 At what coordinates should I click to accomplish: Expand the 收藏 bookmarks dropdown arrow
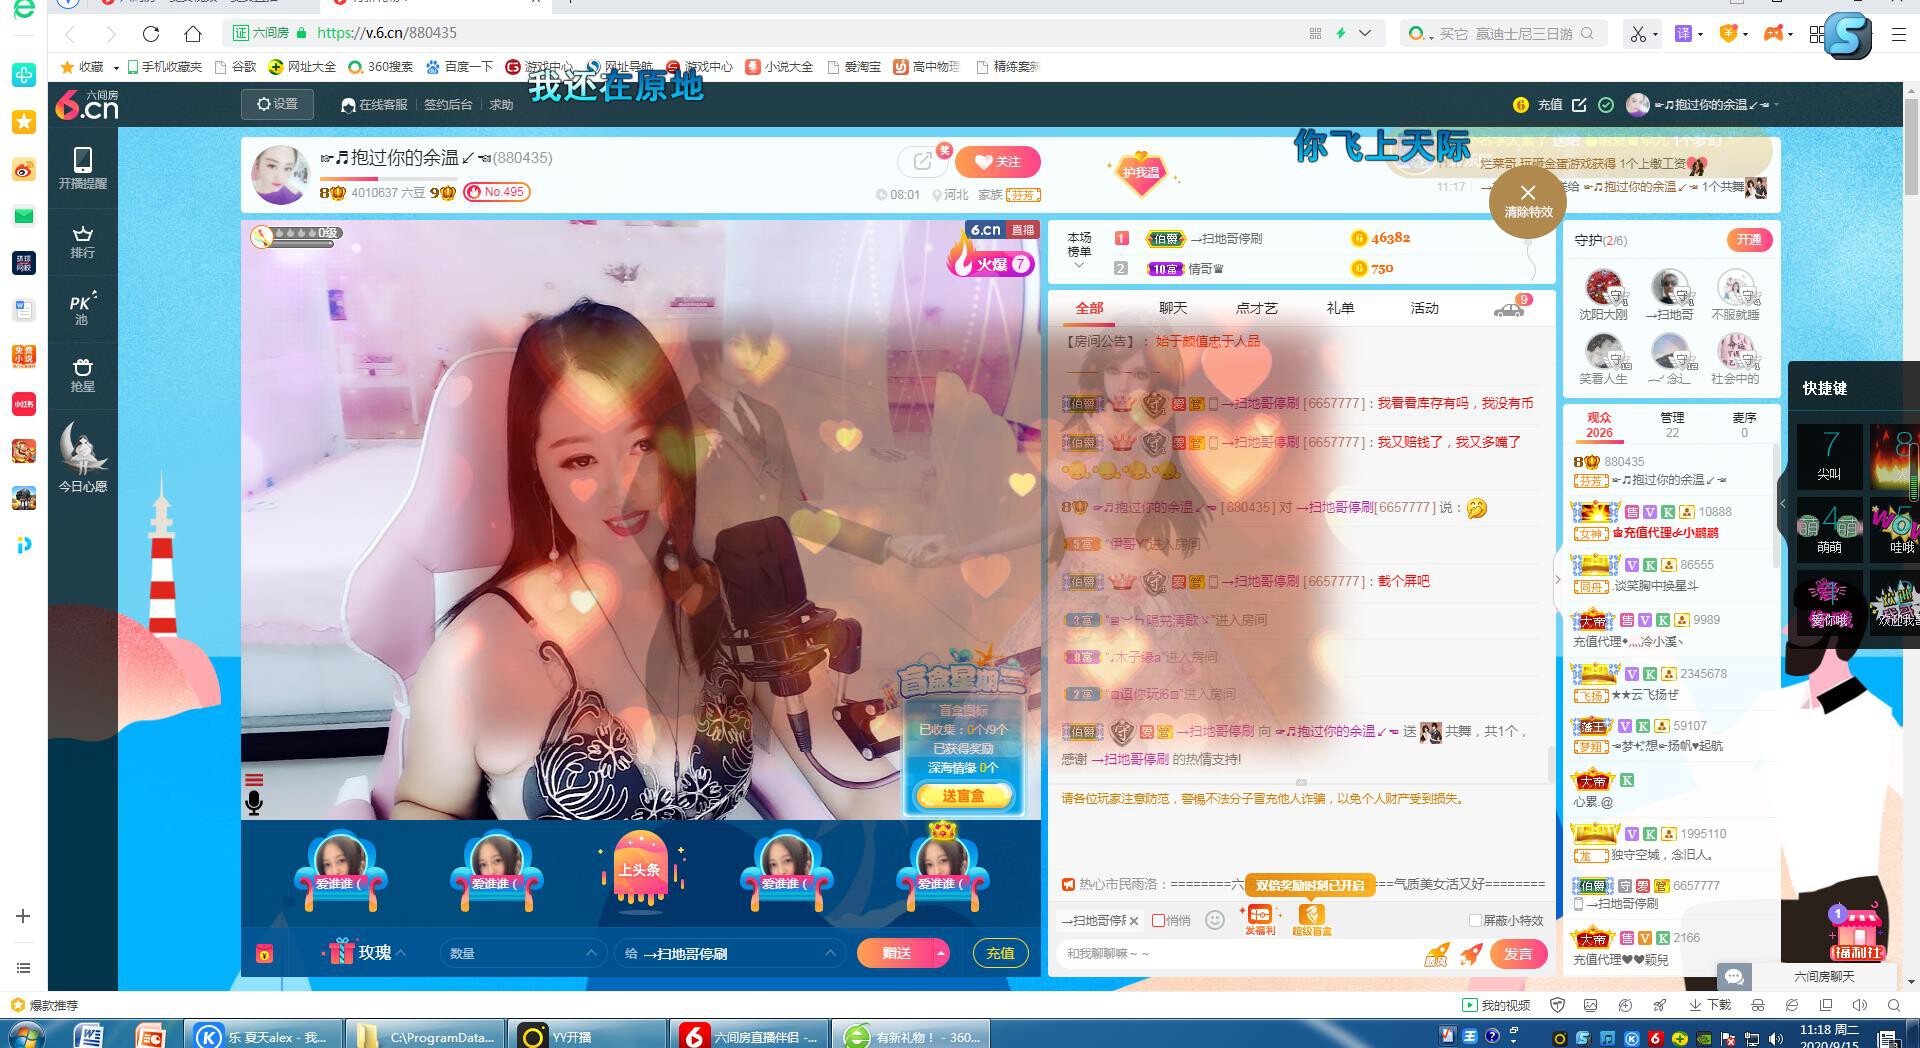[116, 68]
